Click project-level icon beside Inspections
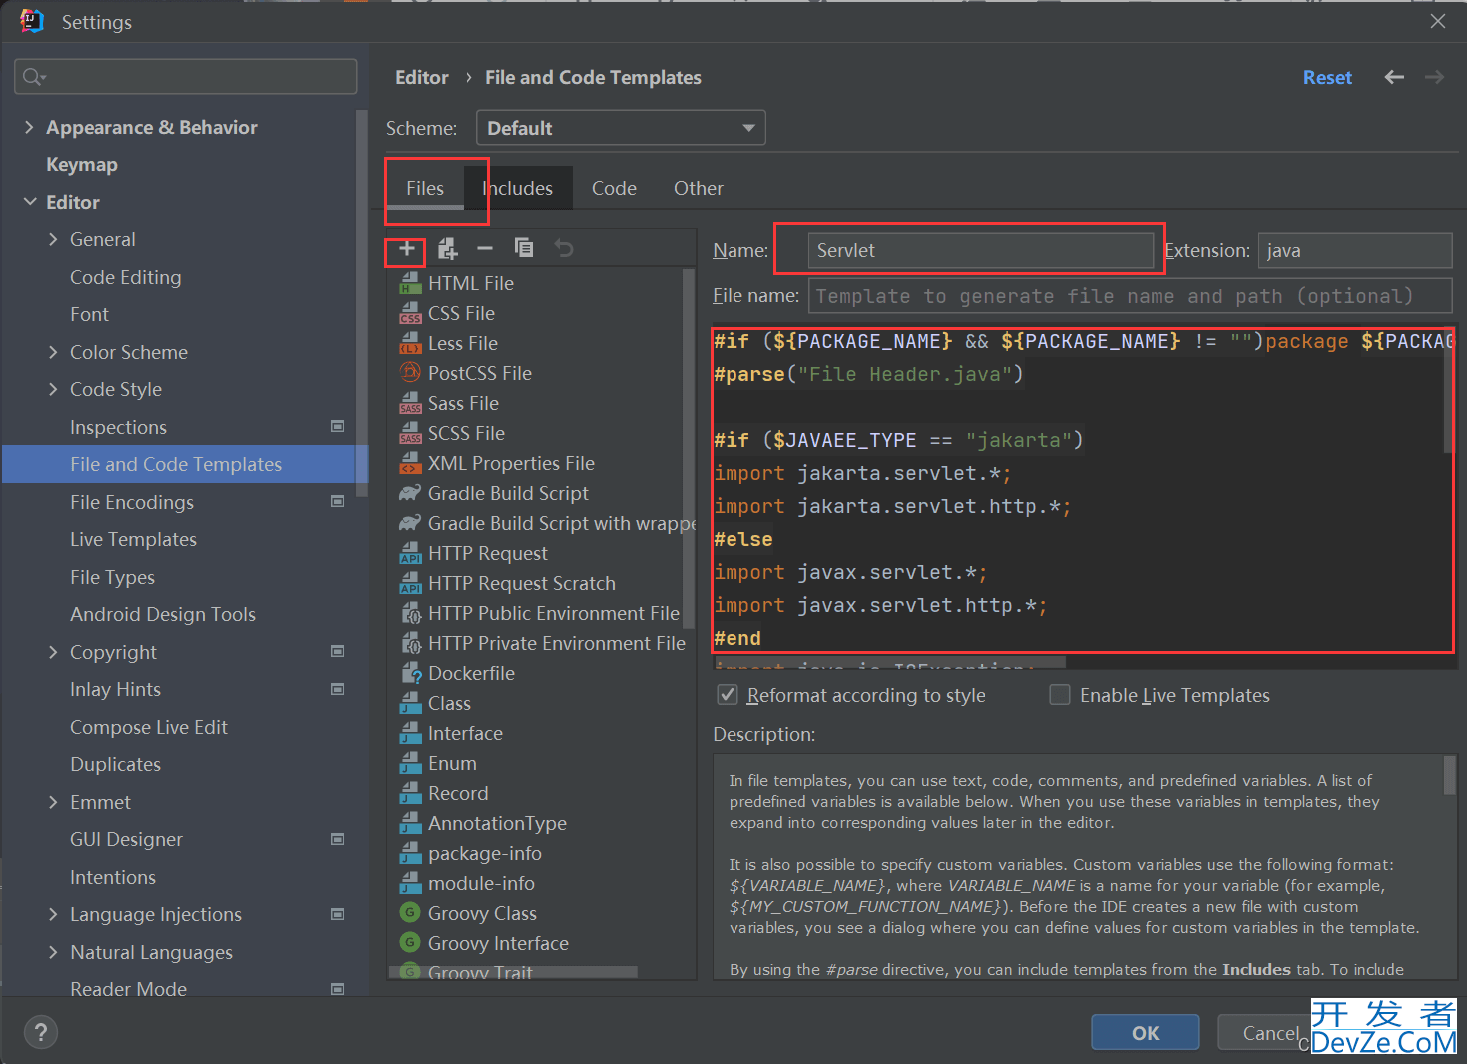Screen dimensions: 1467x1064 pyautogui.click(x=337, y=426)
